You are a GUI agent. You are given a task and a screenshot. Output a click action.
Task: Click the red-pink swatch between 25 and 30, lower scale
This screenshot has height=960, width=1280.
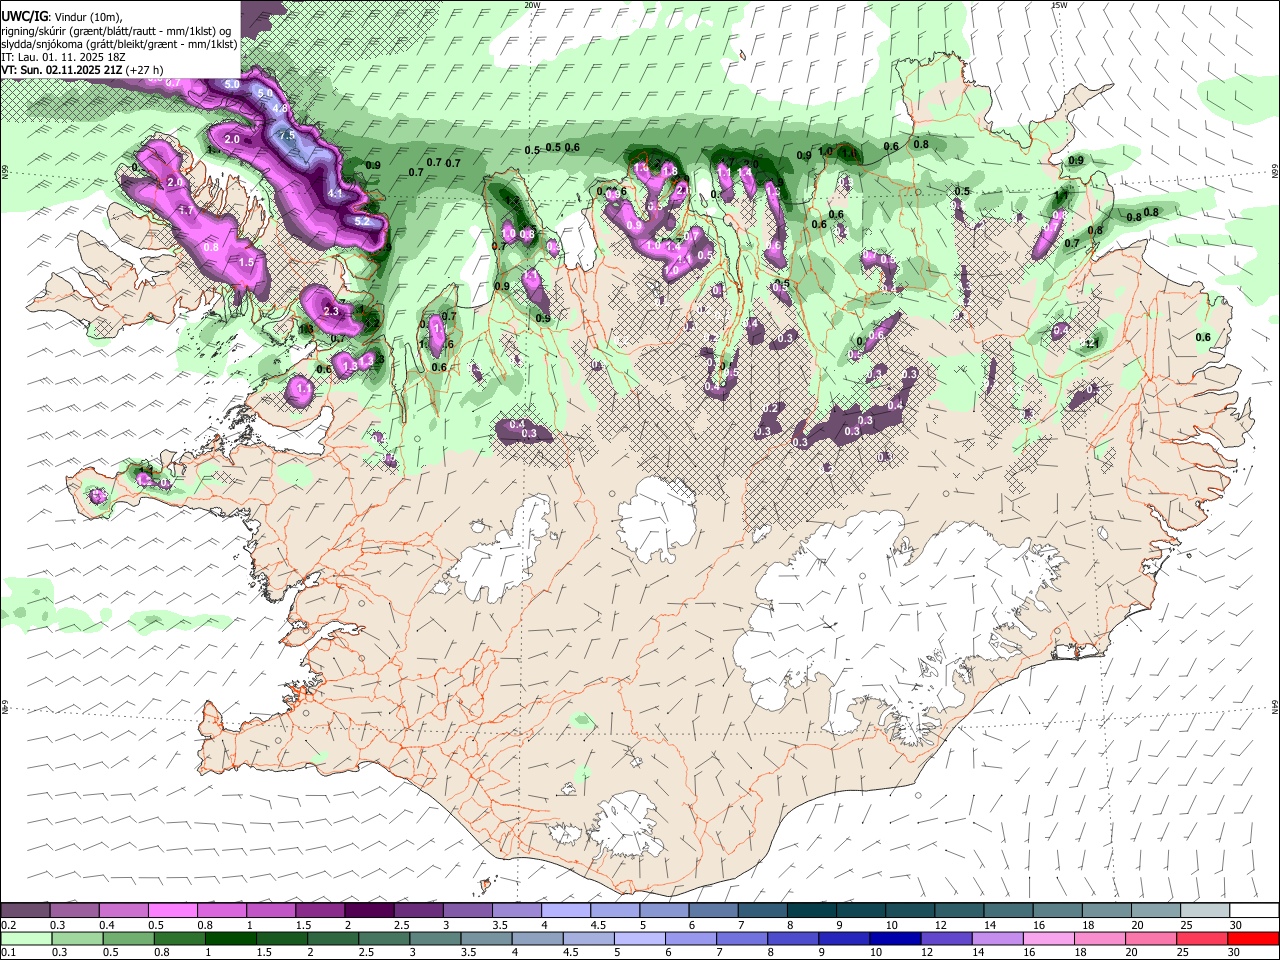(1201, 939)
